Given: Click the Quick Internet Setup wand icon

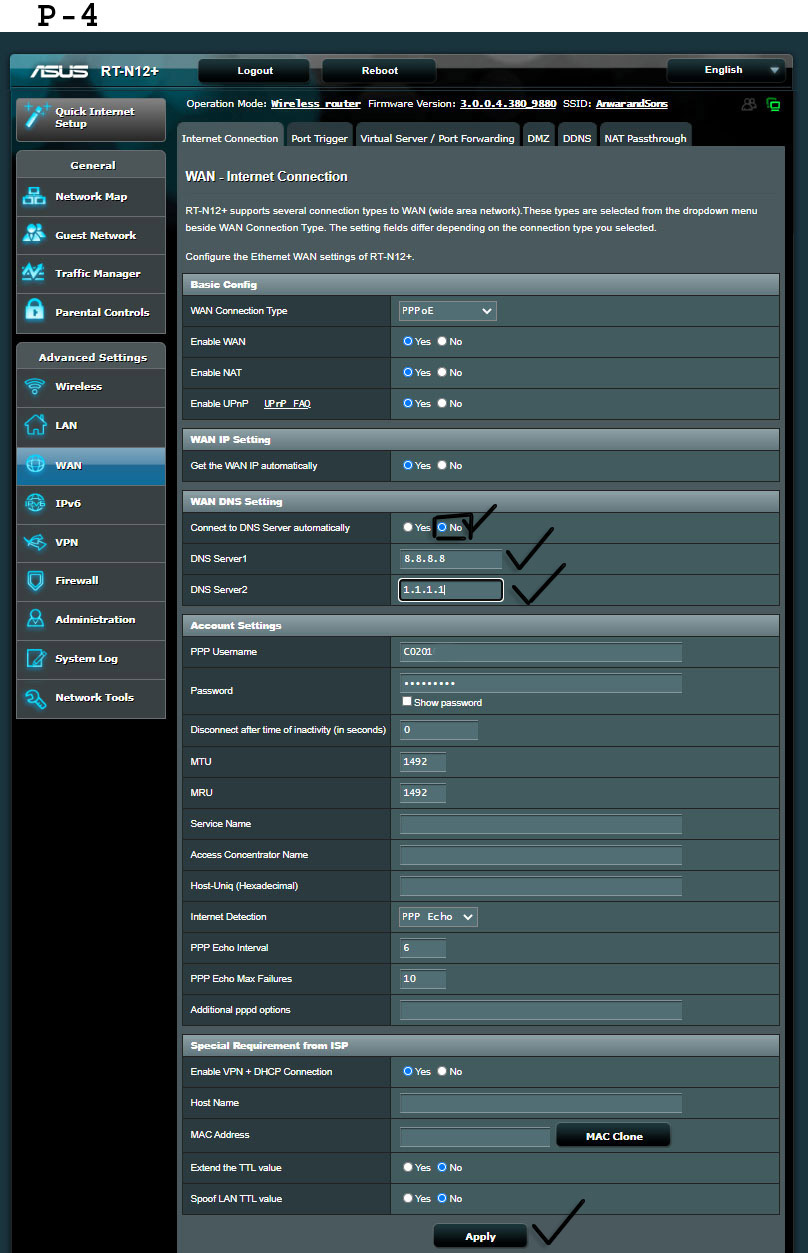Looking at the screenshot, I should point(36,116).
